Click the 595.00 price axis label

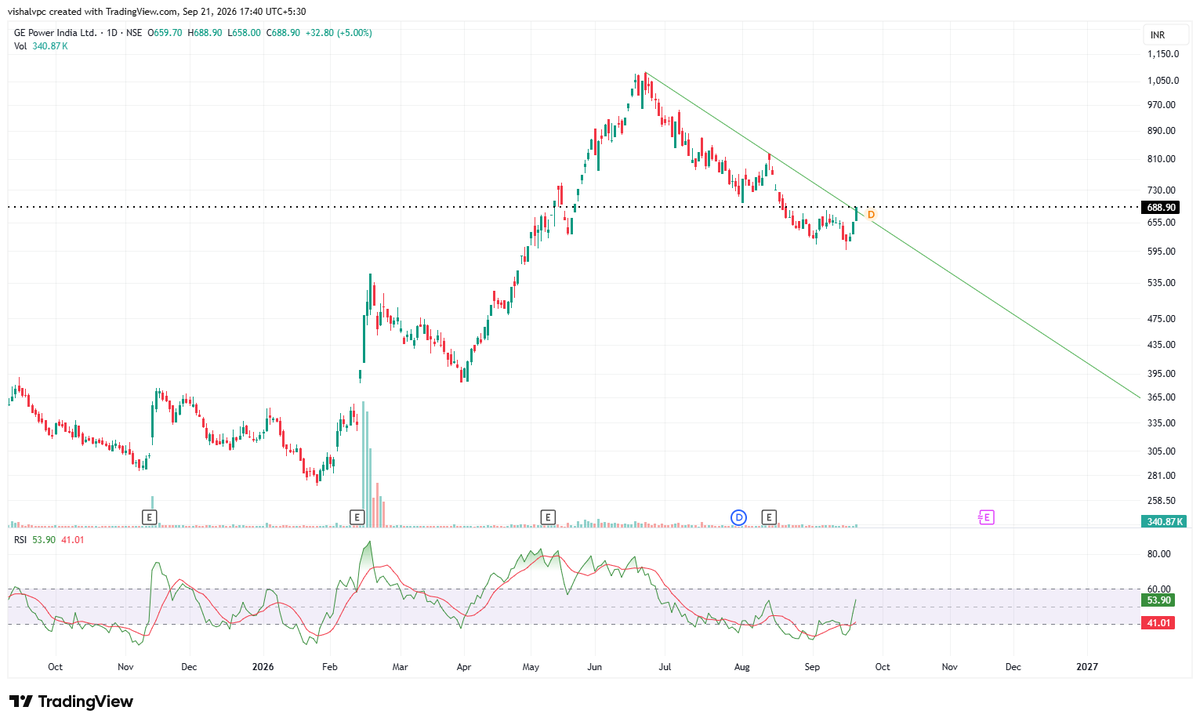tap(1163, 251)
